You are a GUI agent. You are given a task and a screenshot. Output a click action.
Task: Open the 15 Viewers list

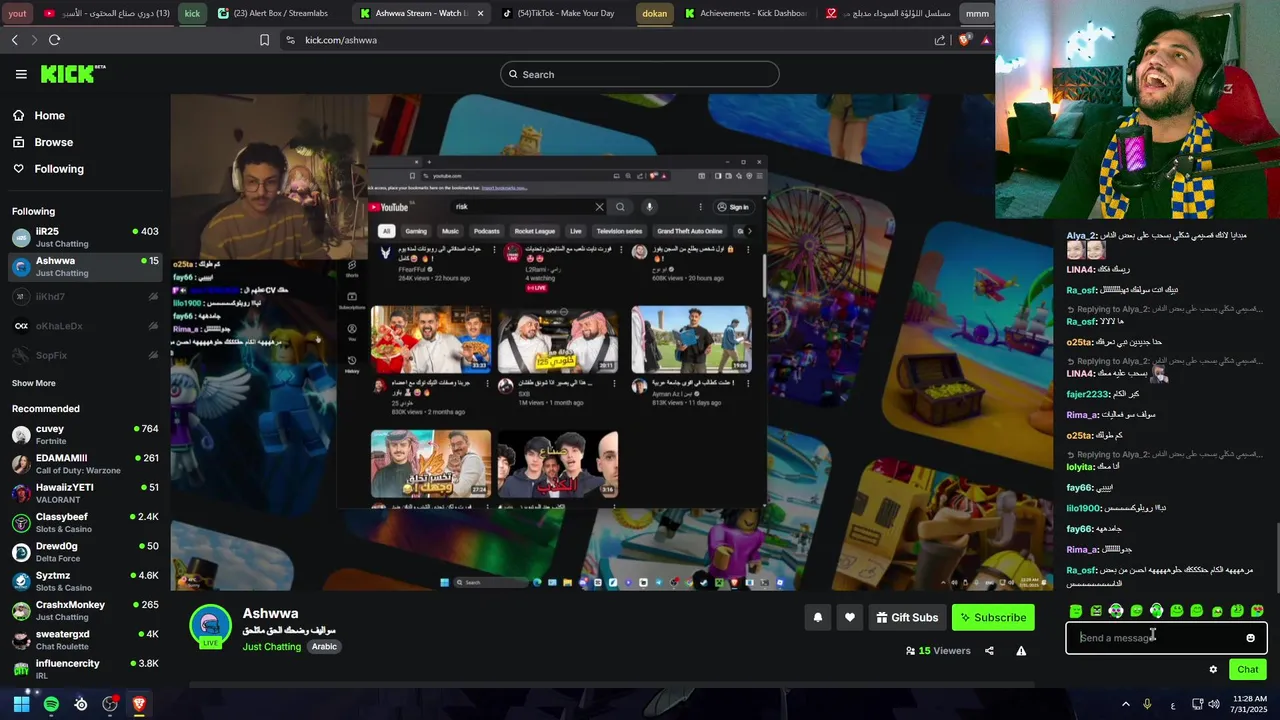click(938, 651)
